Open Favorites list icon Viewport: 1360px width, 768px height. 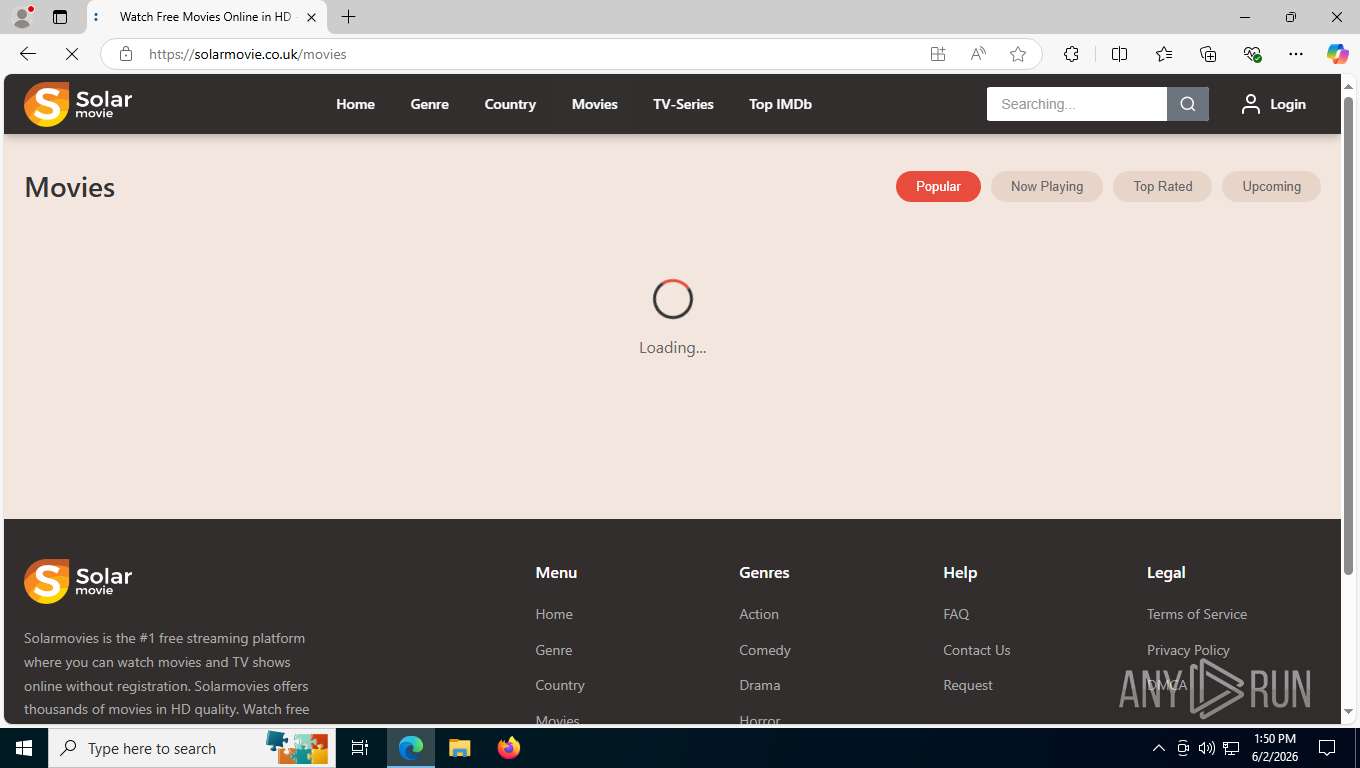[x=1164, y=54]
